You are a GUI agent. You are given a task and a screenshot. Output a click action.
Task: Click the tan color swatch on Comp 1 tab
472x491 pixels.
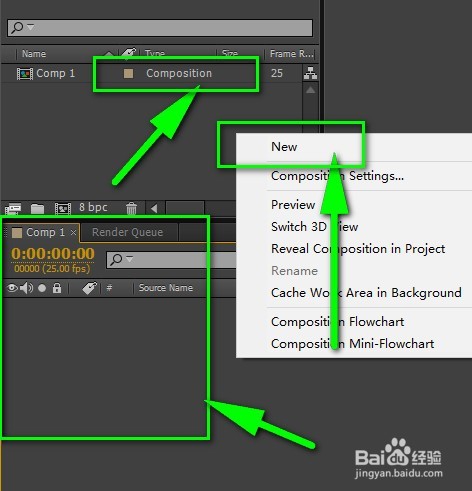17,233
